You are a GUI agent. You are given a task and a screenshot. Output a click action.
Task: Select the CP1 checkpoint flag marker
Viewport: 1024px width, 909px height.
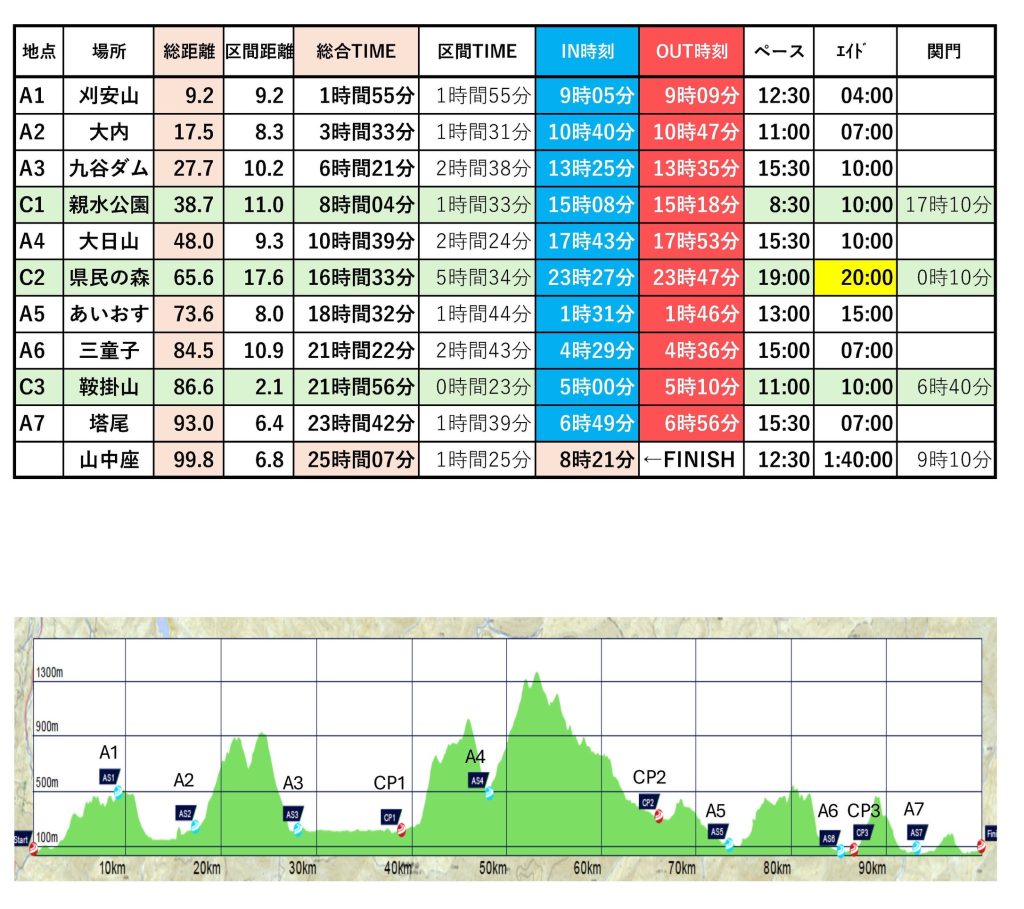pyautogui.click(x=390, y=817)
